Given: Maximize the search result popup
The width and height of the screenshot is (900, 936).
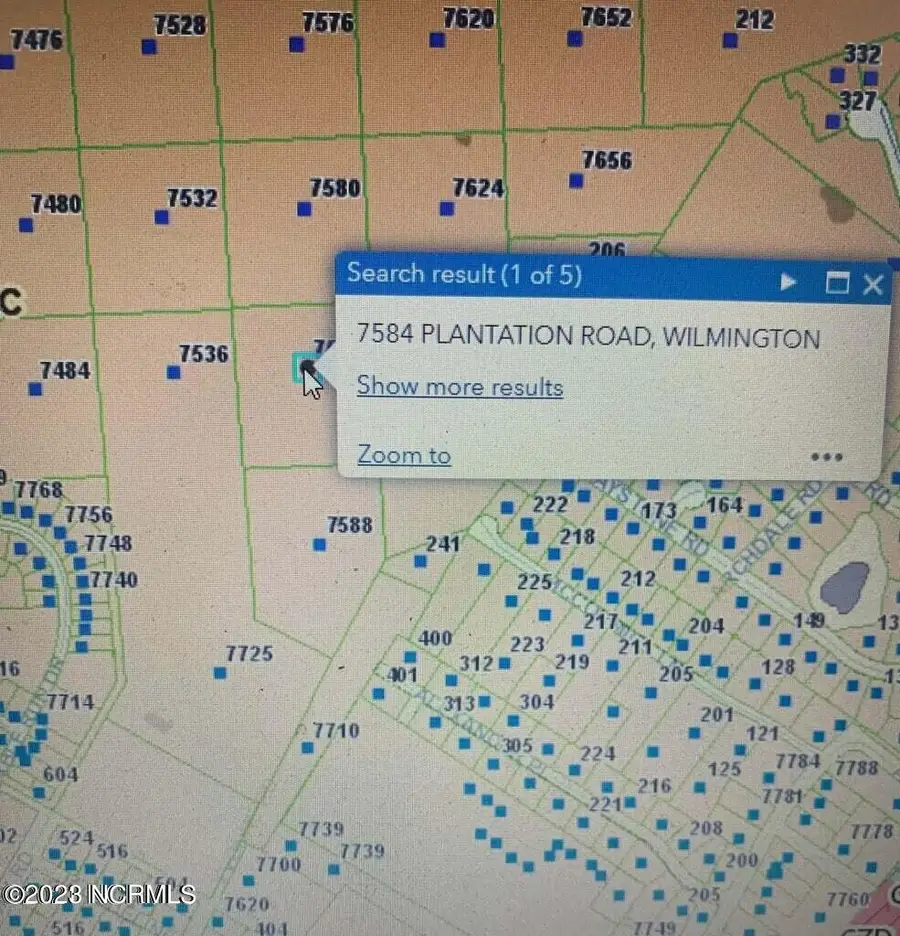Looking at the screenshot, I should tap(837, 283).
